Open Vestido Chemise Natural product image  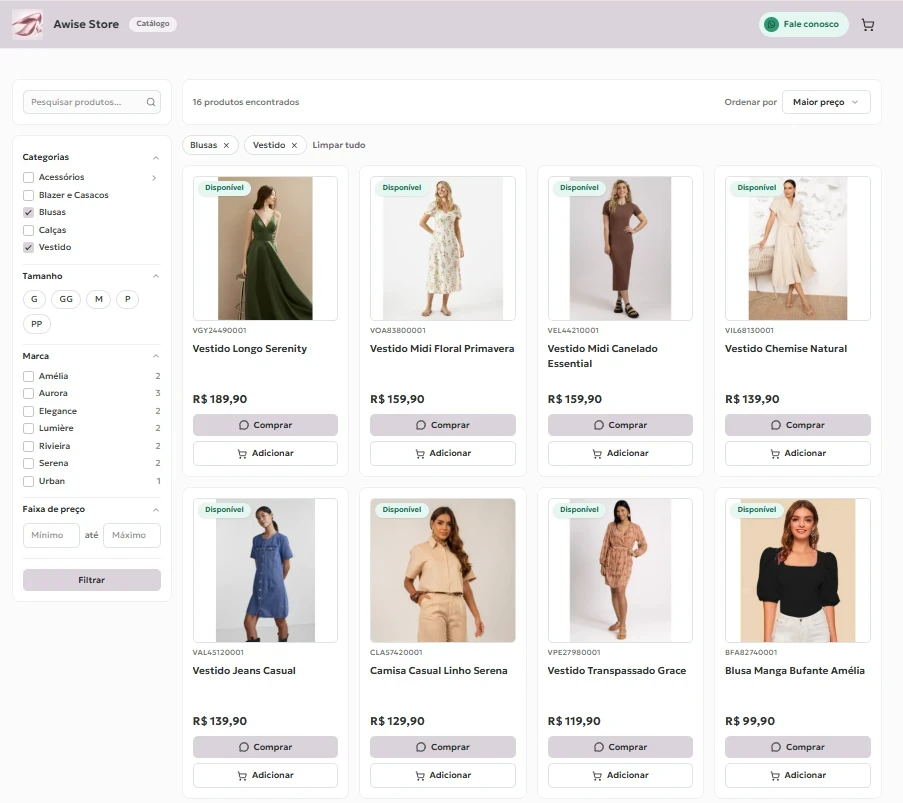[798, 248]
